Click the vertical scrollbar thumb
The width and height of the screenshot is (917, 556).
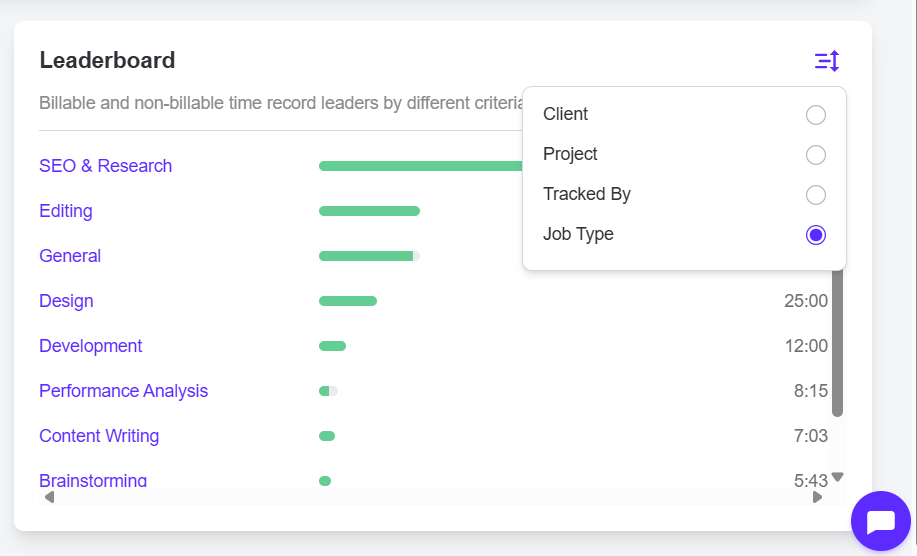837,342
